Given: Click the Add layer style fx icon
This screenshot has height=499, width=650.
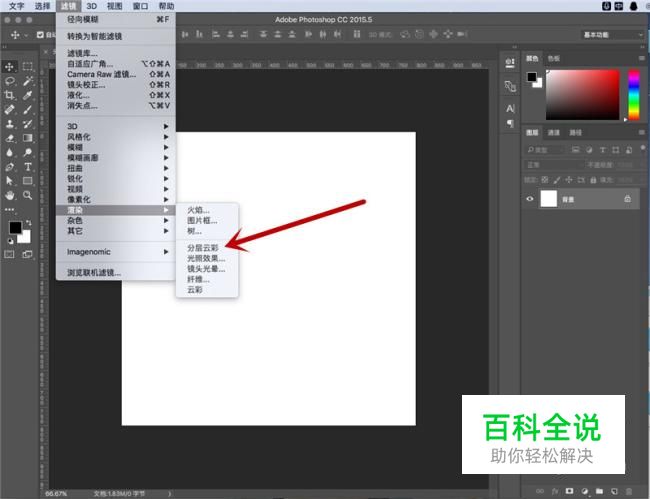Looking at the screenshot, I should (x=555, y=491).
